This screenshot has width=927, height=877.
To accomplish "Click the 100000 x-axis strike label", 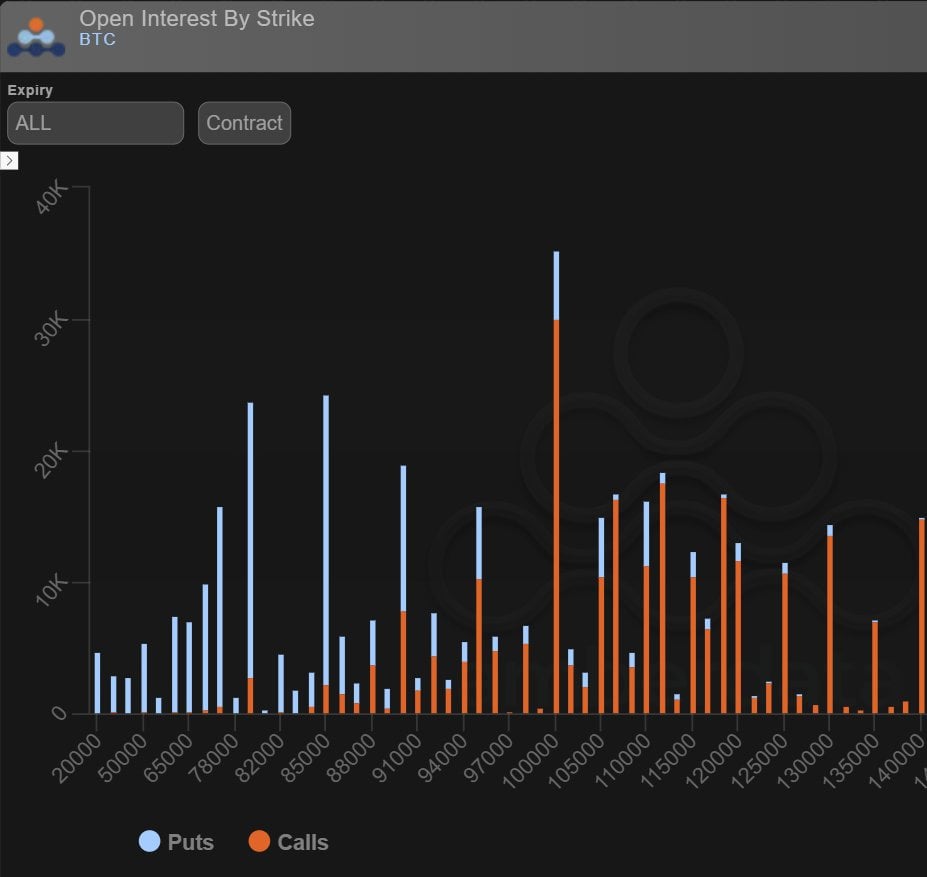I will coord(530,759).
